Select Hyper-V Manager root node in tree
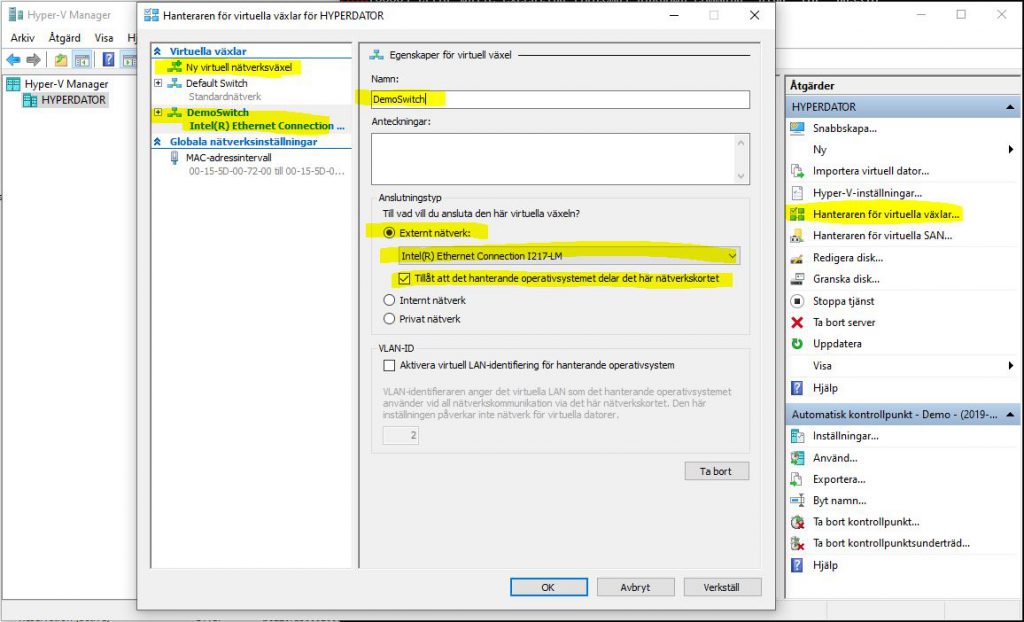The image size is (1024, 622). click(x=66, y=84)
